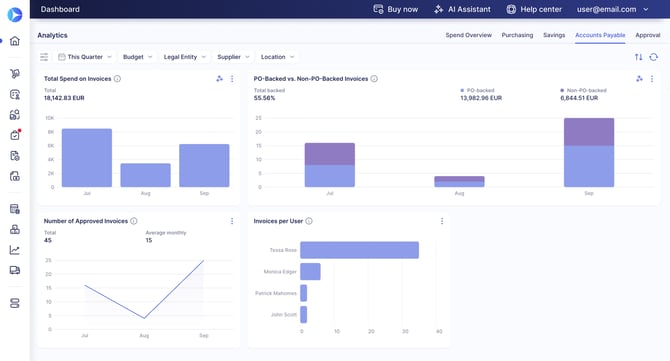Click the Sep stacked bar in PO-Backed chart

[589, 153]
